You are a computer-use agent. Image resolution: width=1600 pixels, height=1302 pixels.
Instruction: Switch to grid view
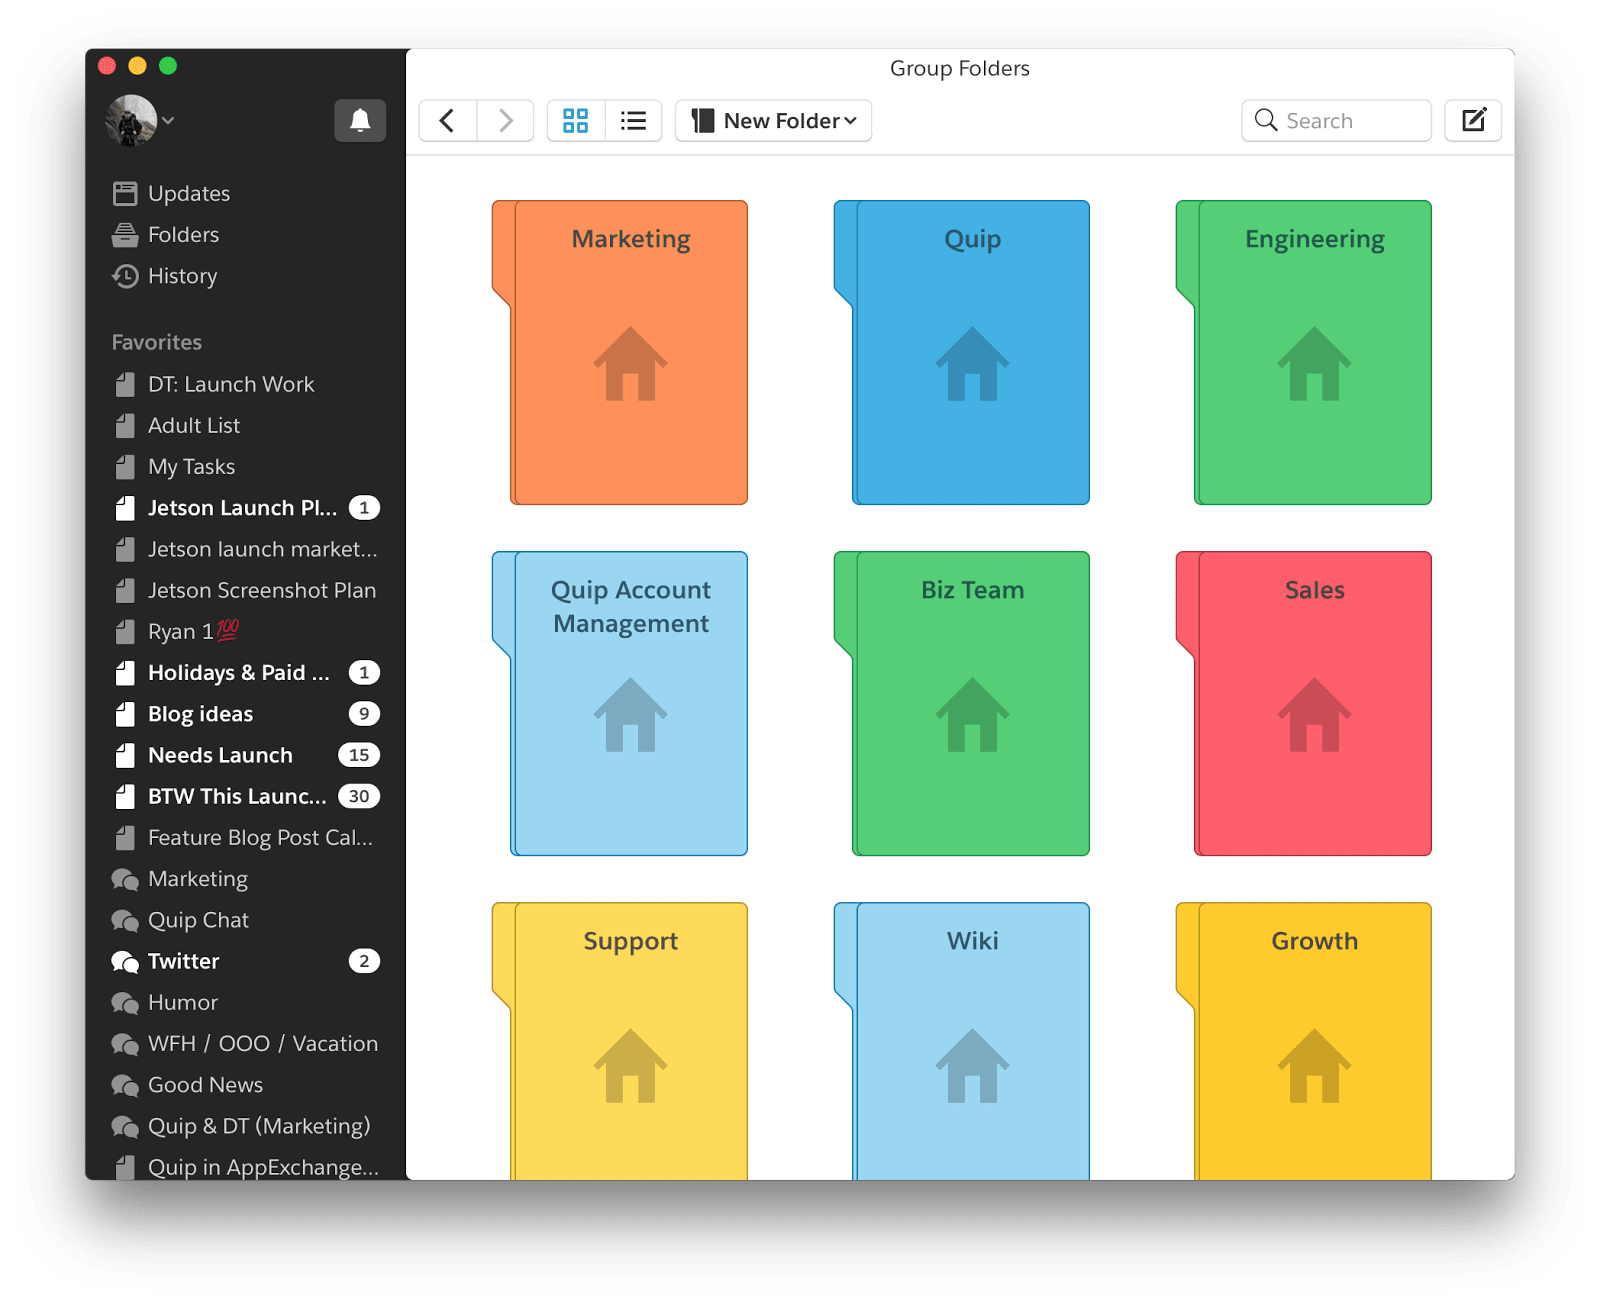click(x=575, y=121)
